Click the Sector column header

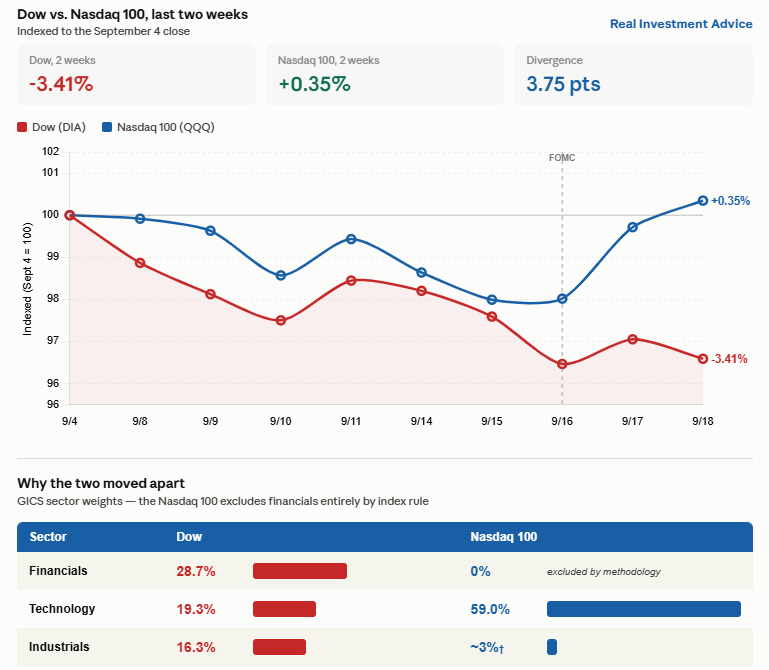(48, 537)
